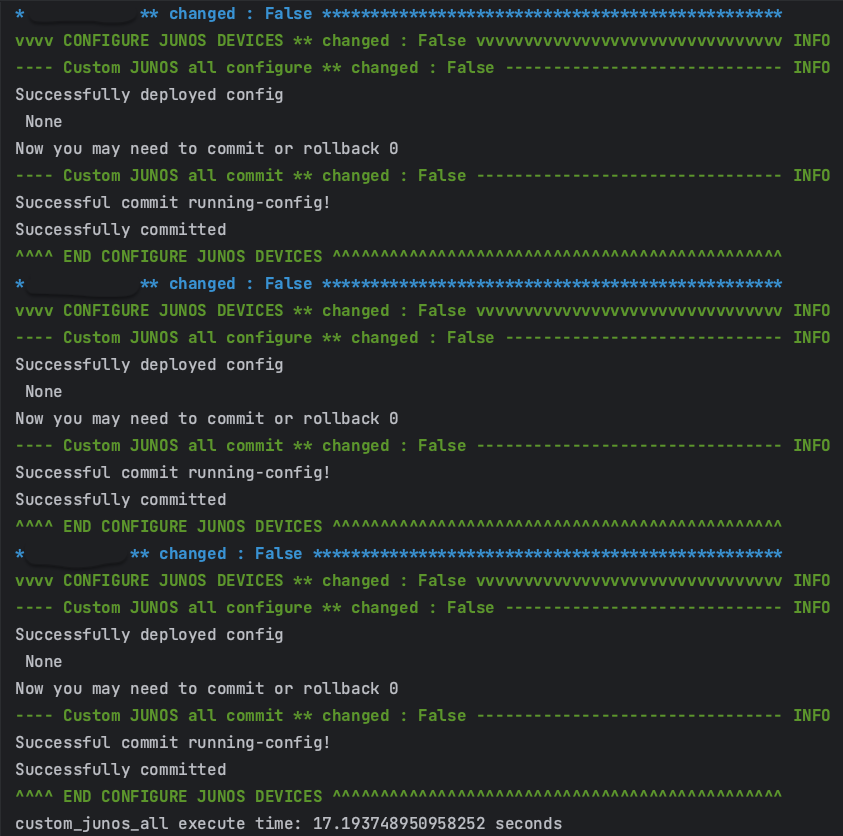
Task: Click third block's 'Successfully deployed config' line
Action: coord(149,635)
